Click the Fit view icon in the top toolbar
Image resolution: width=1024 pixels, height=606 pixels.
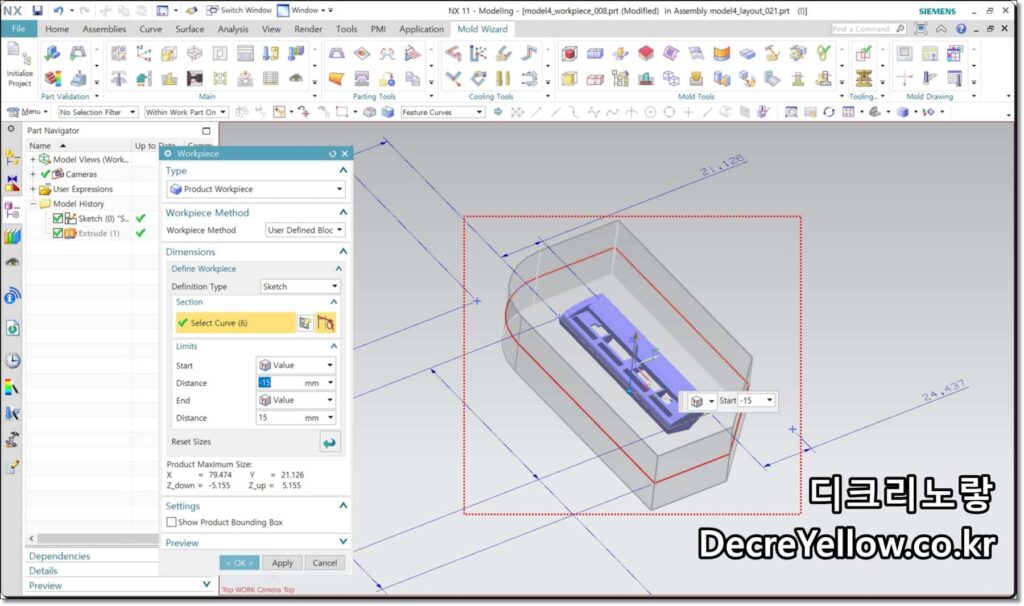tap(791, 112)
